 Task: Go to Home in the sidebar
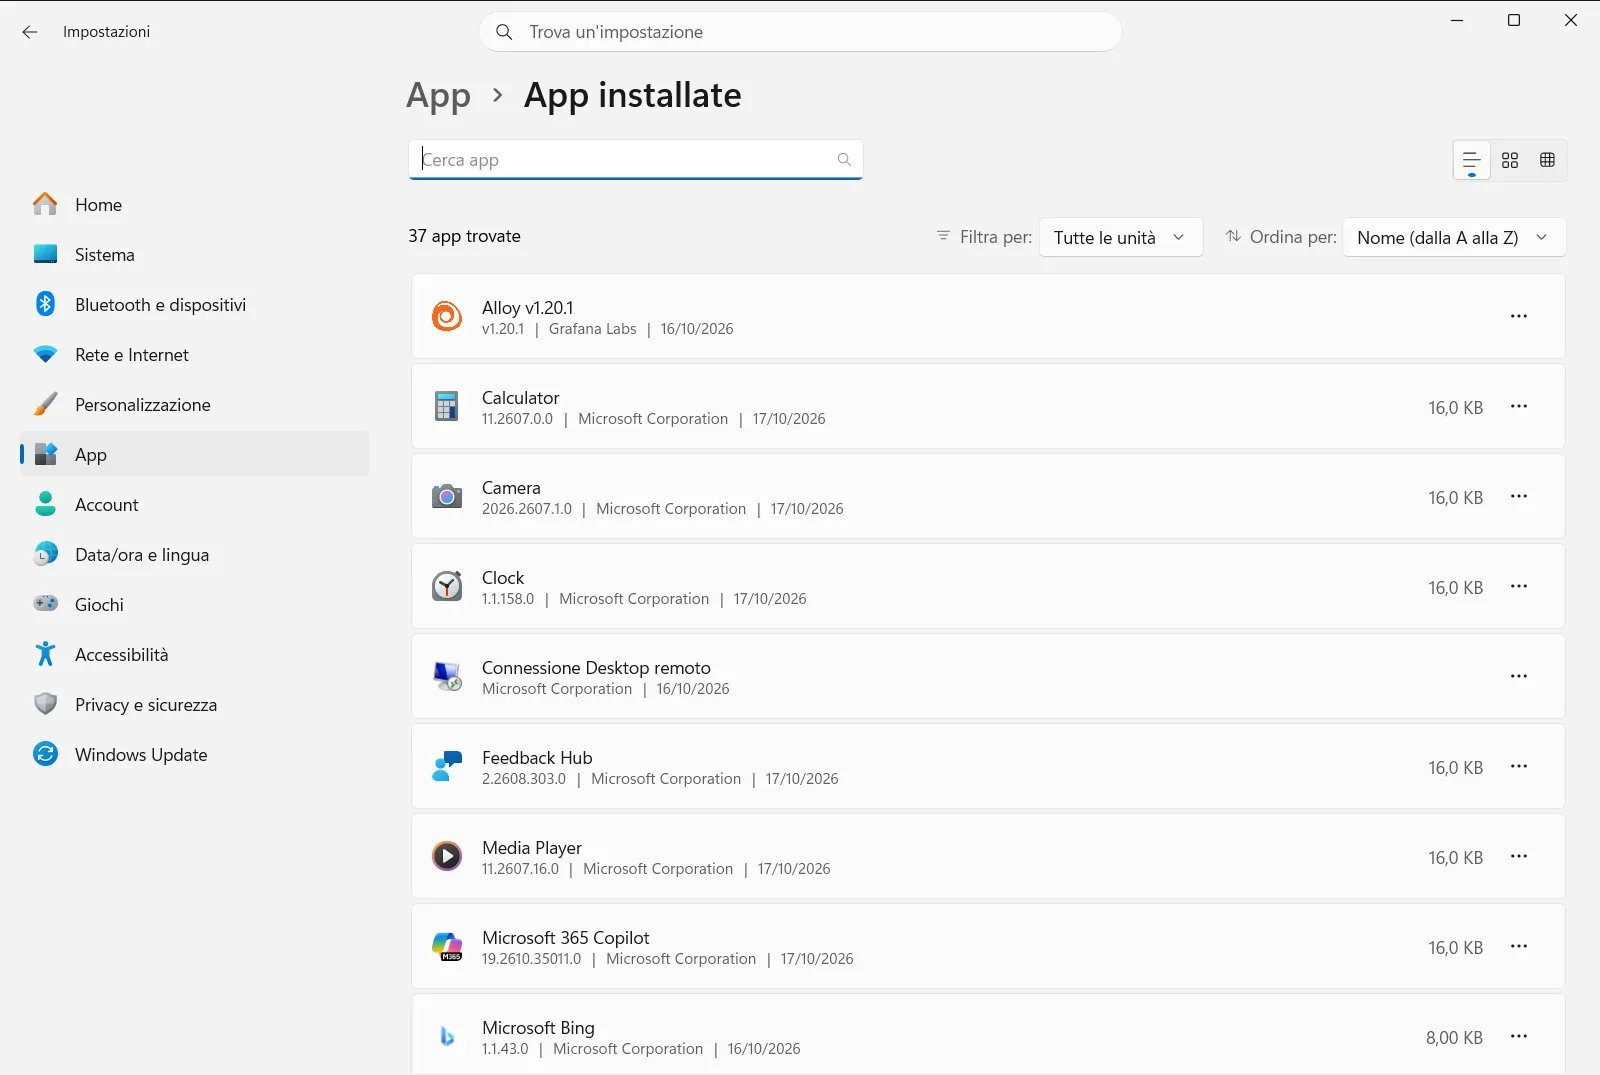tap(195, 204)
